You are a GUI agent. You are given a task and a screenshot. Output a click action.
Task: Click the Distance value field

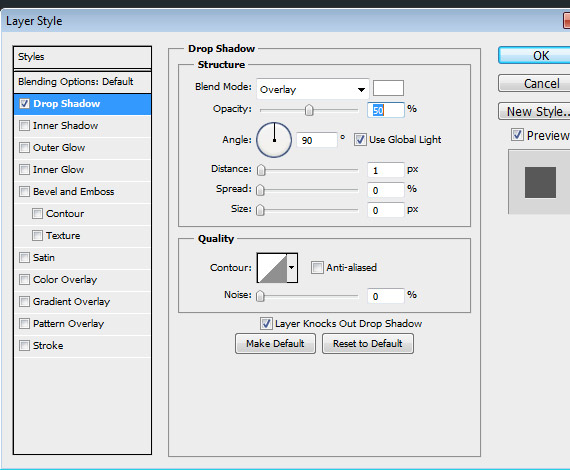[x=385, y=170]
